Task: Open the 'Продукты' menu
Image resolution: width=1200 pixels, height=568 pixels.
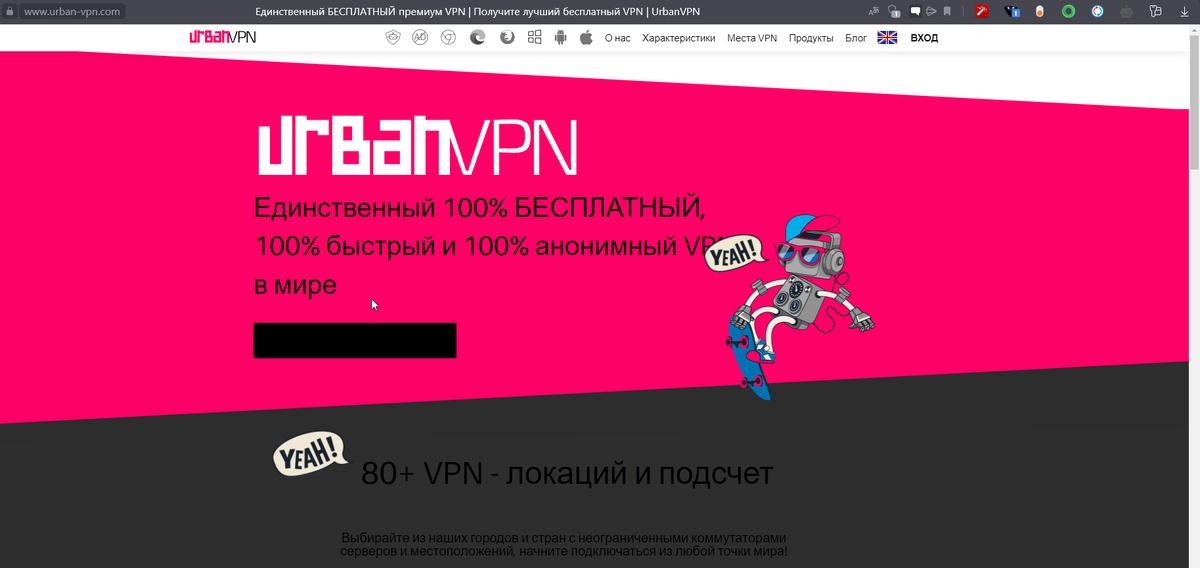Action: point(811,38)
